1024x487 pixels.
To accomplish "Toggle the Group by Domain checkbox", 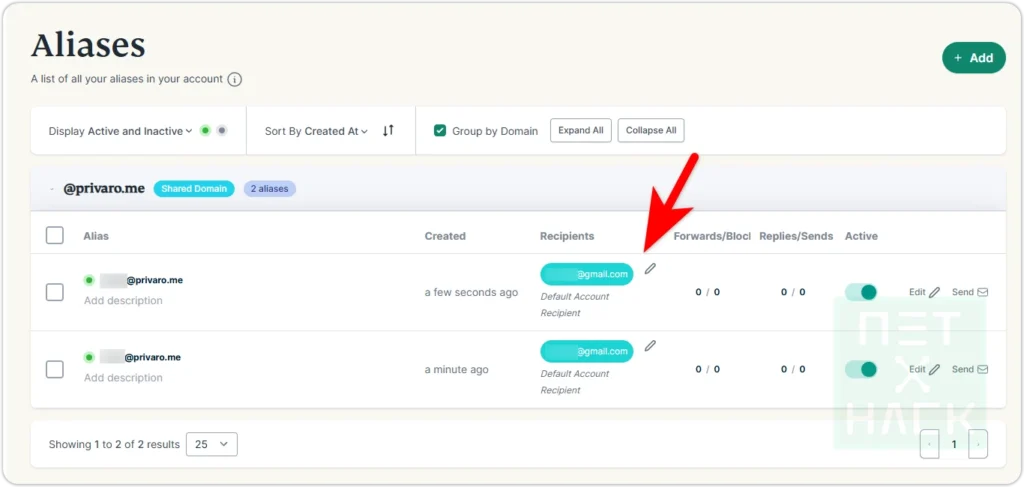I will pos(440,131).
